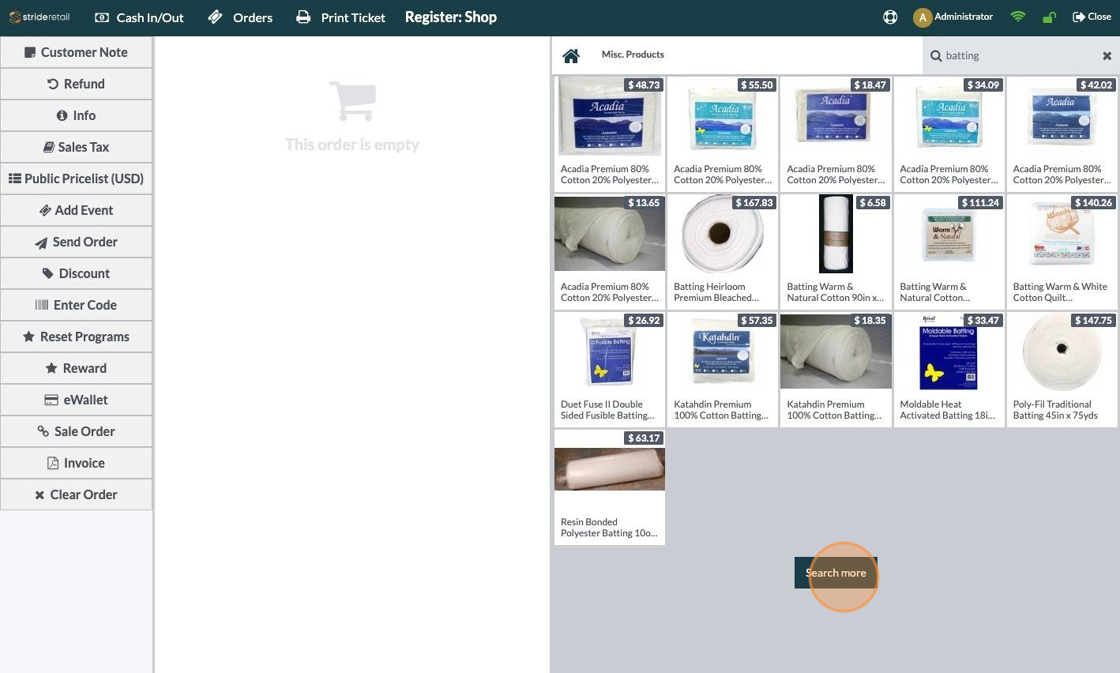Click Add Event

76,210
